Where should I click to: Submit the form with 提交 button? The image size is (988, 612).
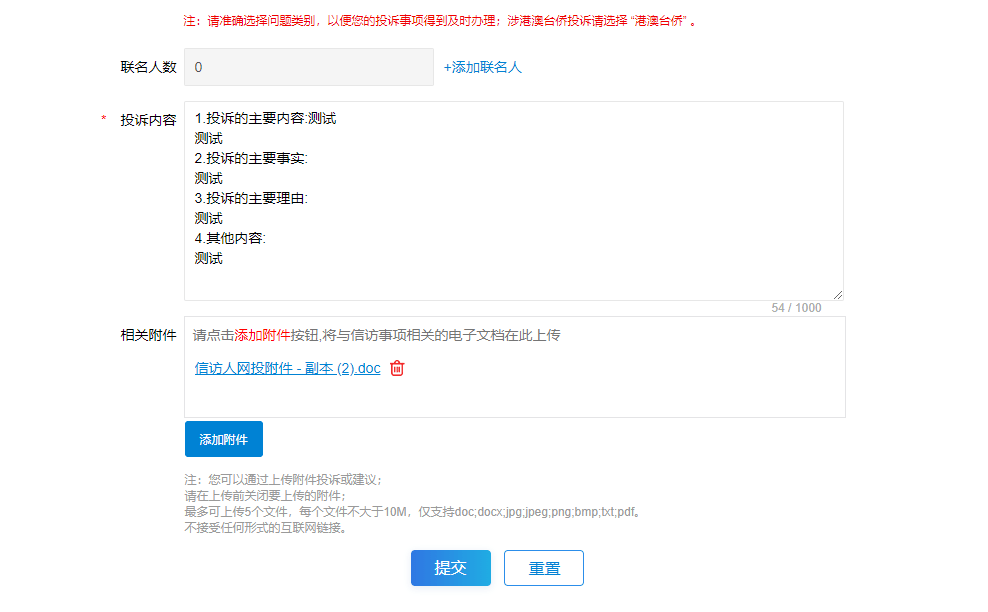tap(450, 568)
